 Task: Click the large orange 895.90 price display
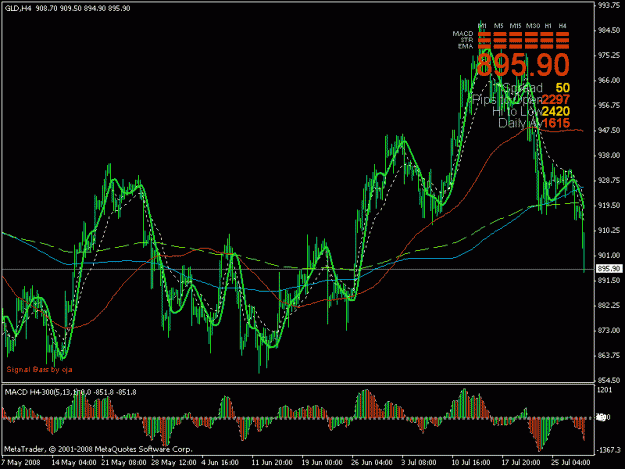coord(523,65)
